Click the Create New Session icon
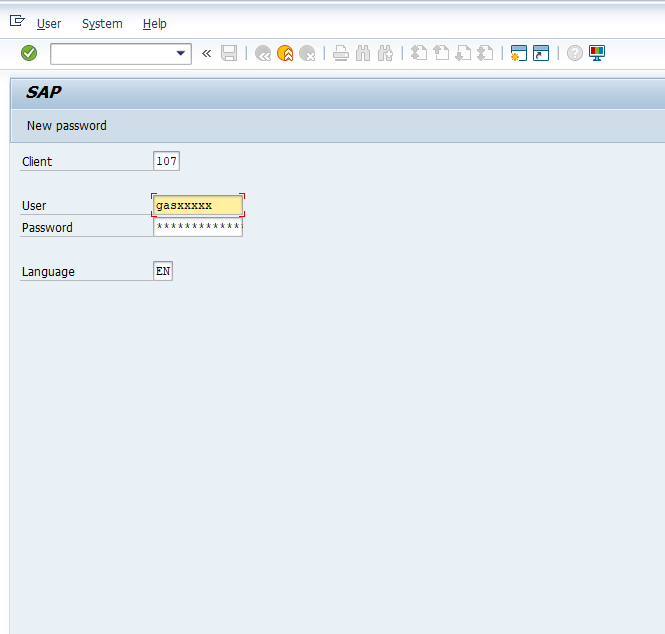The width and height of the screenshot is (665, 634). 519,53
